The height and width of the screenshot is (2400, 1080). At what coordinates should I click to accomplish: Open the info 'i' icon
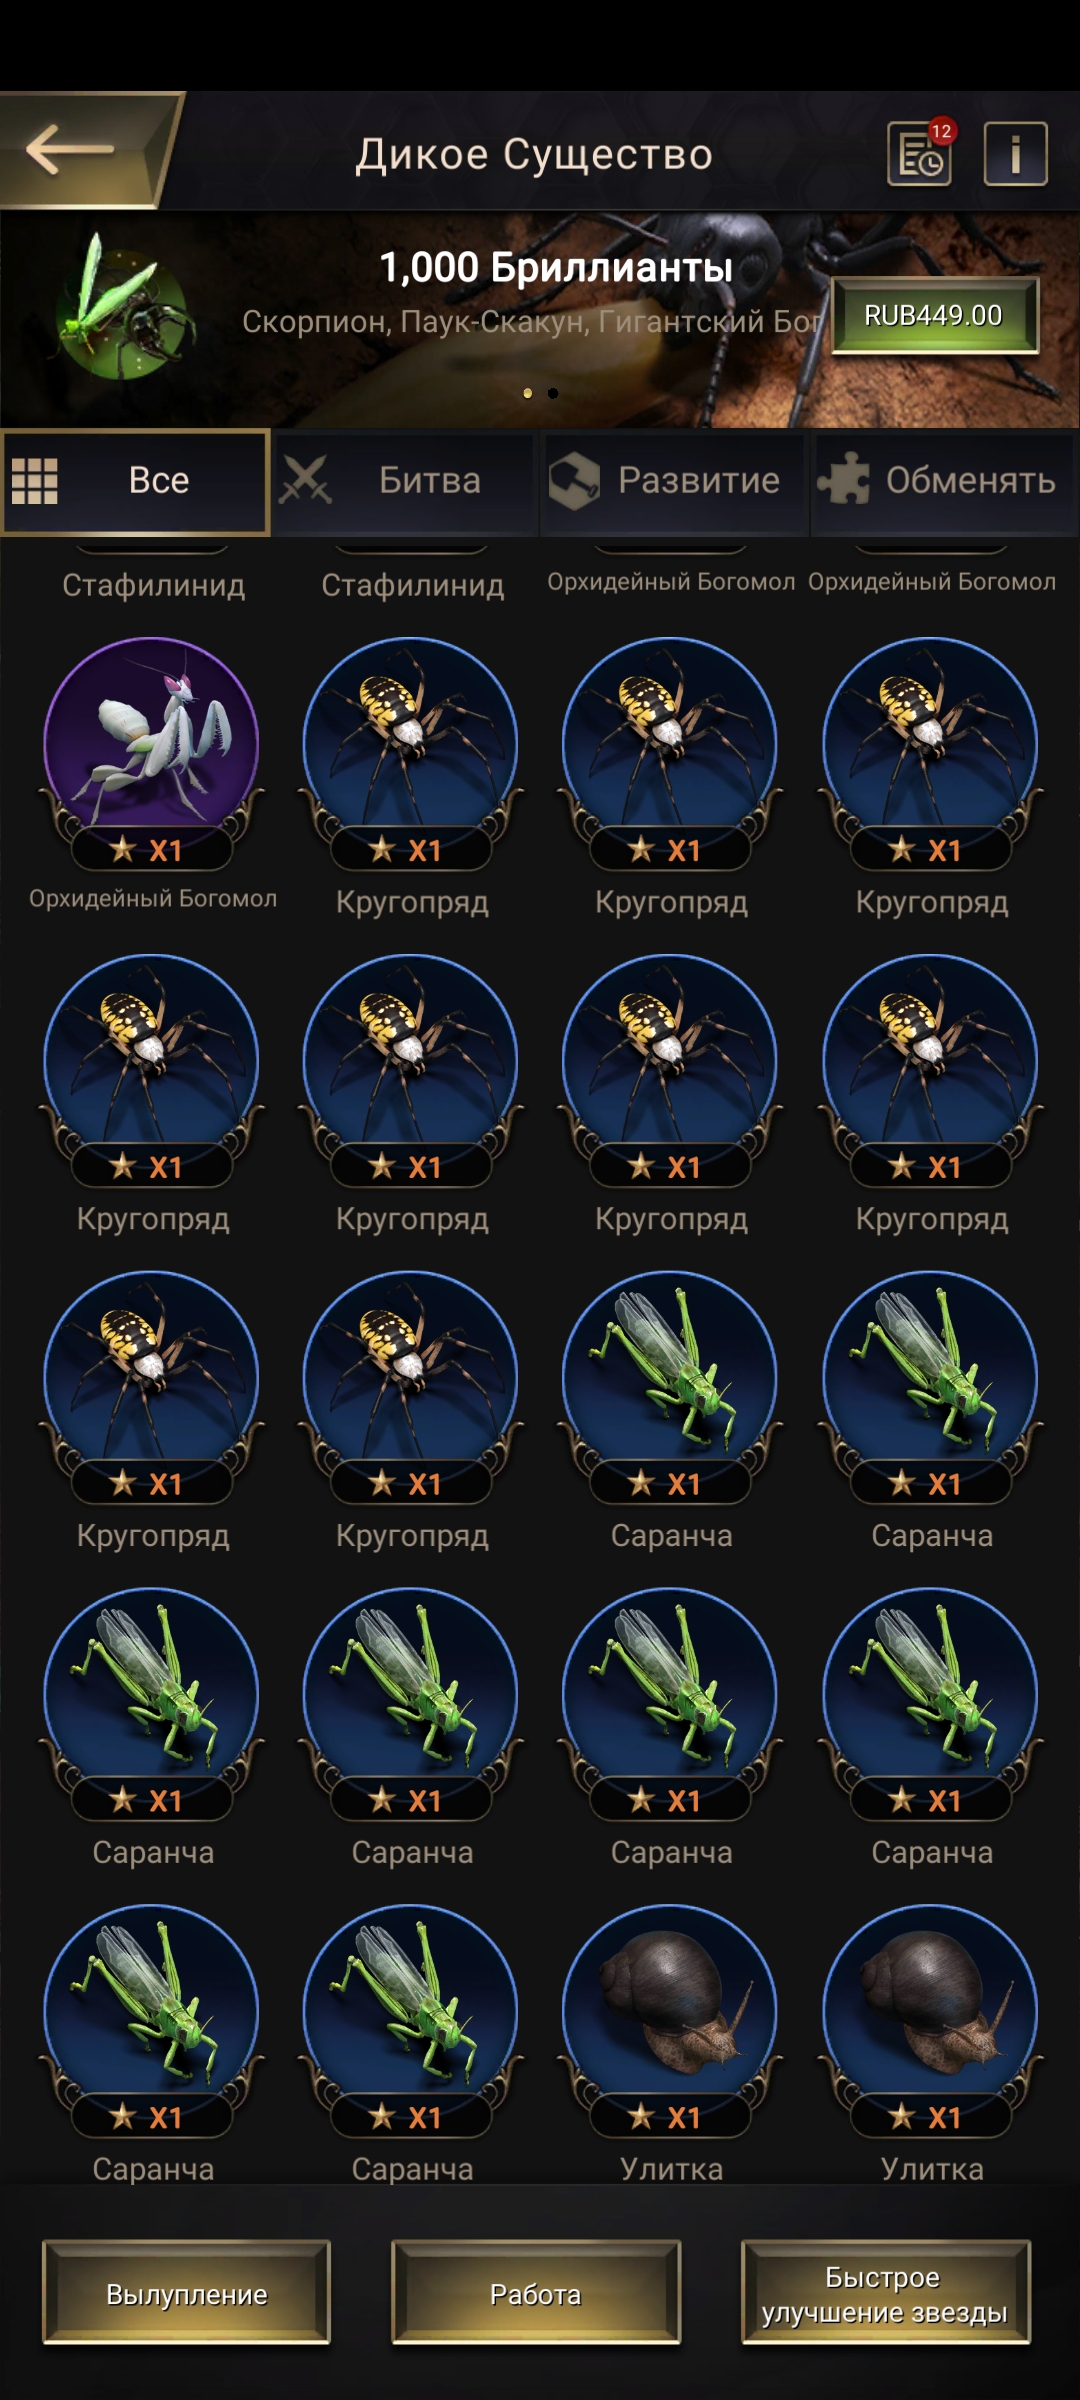1015,154
